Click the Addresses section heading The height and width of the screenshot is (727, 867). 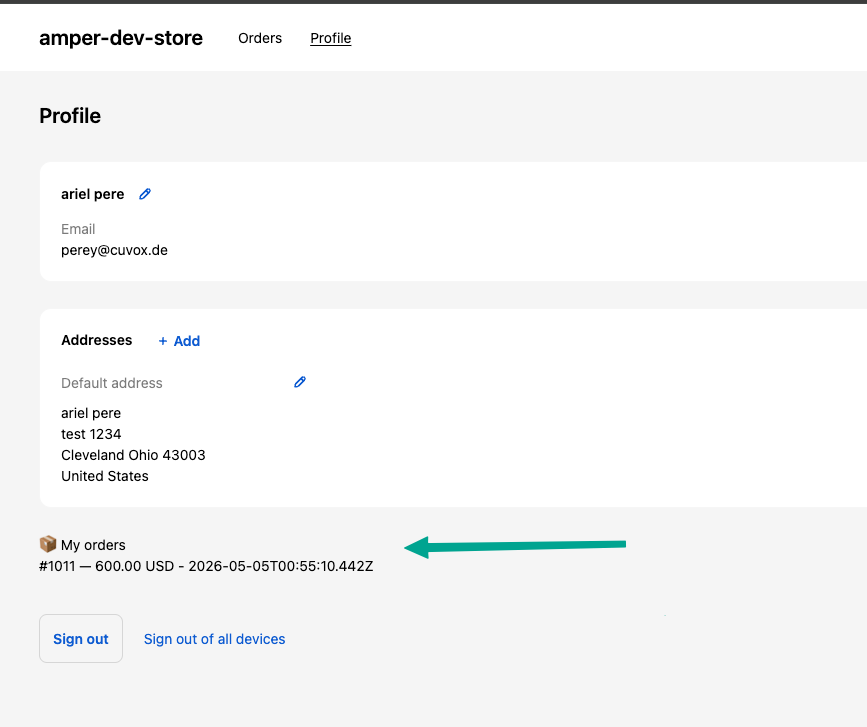tap(97, 340)
